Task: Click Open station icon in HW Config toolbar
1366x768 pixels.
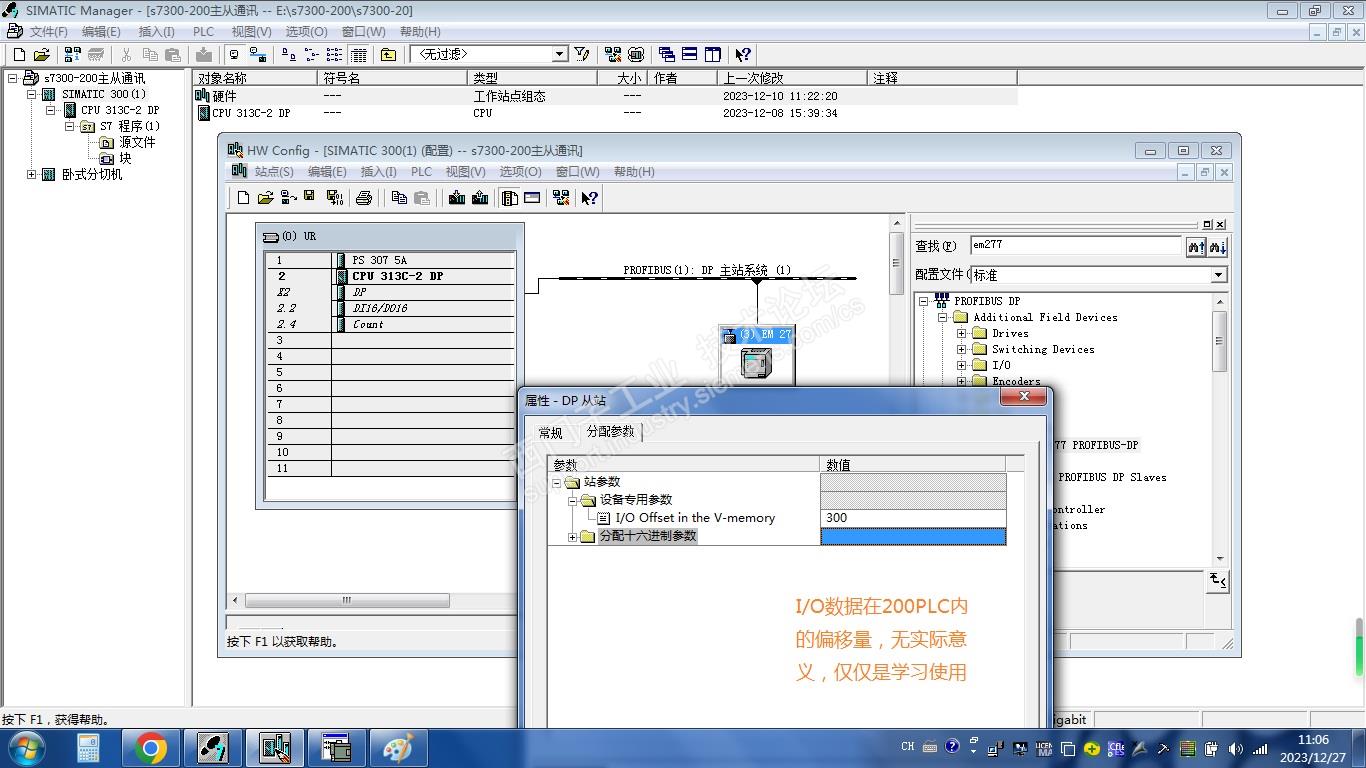Action: (x=266, y=198)
